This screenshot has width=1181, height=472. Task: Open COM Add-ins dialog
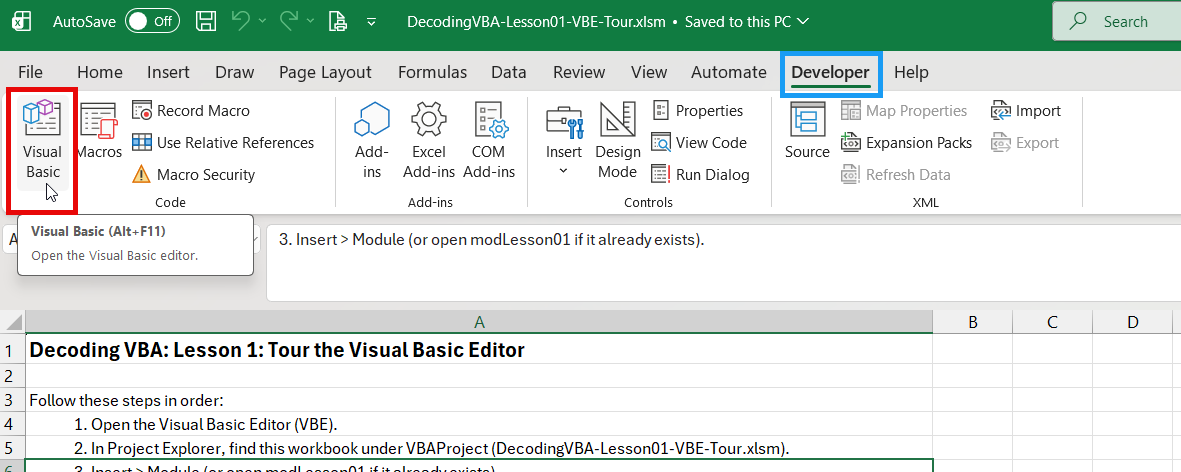[488, 142]
